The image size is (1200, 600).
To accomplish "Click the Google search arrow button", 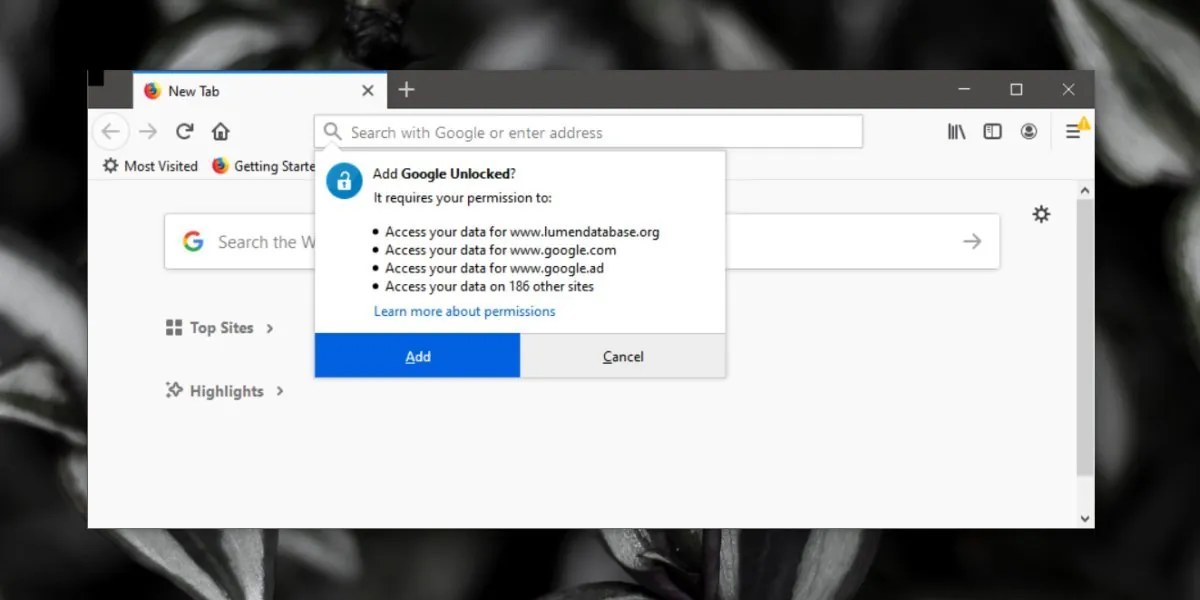I will coord(972,241).
